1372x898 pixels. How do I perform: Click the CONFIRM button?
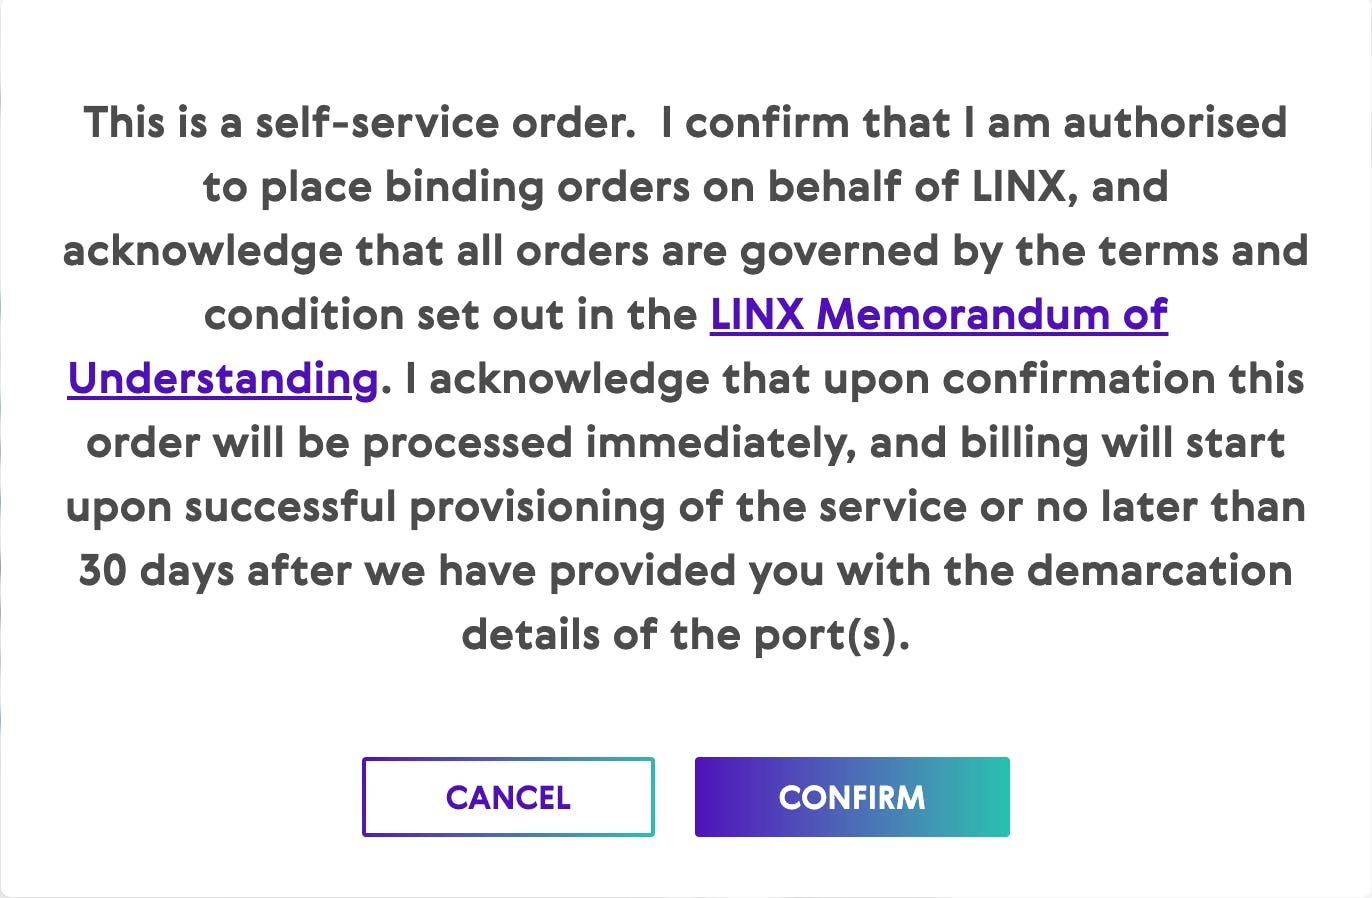click(852, 797)
